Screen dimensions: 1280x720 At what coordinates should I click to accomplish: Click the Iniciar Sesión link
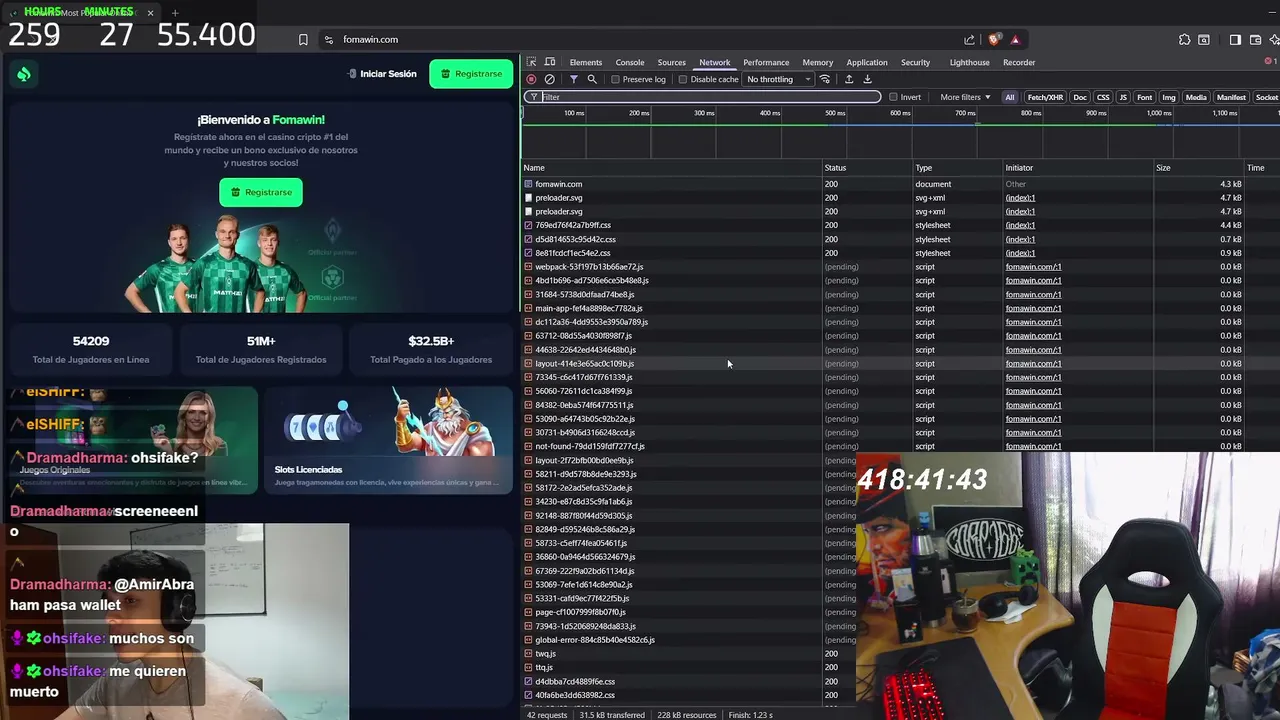(382, 74)
